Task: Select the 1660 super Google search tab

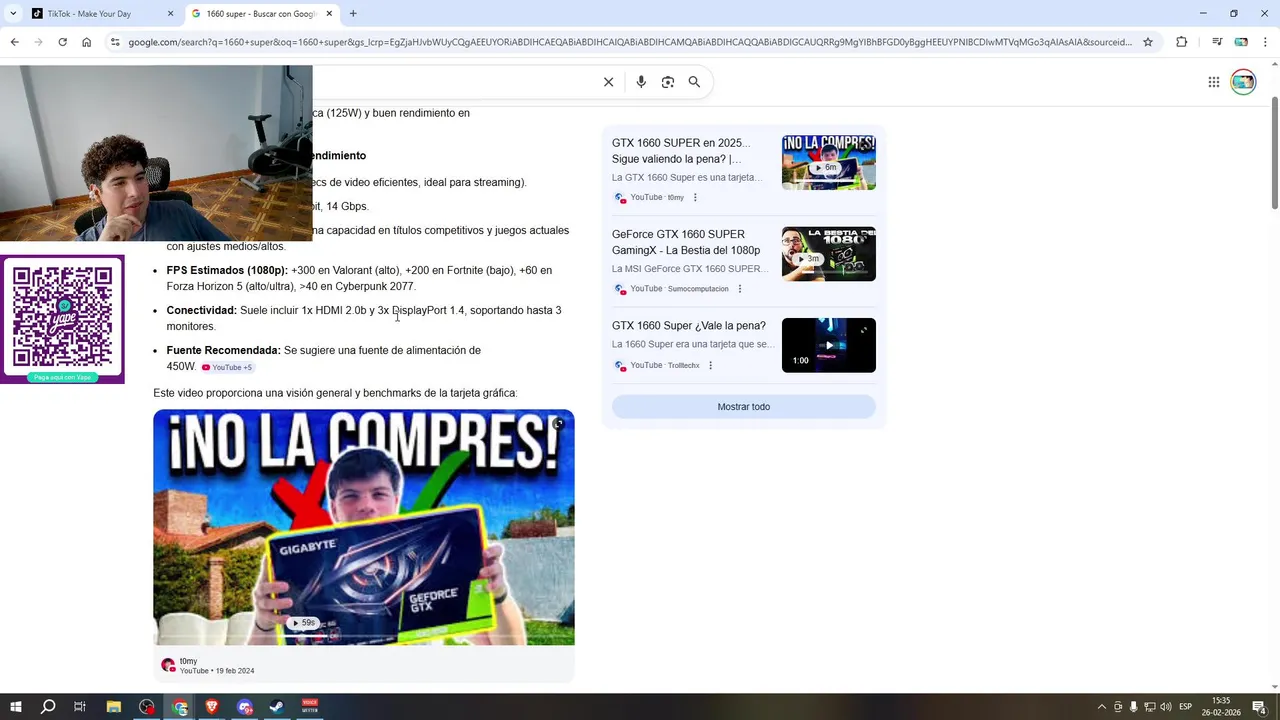Action: click(260, 14)
